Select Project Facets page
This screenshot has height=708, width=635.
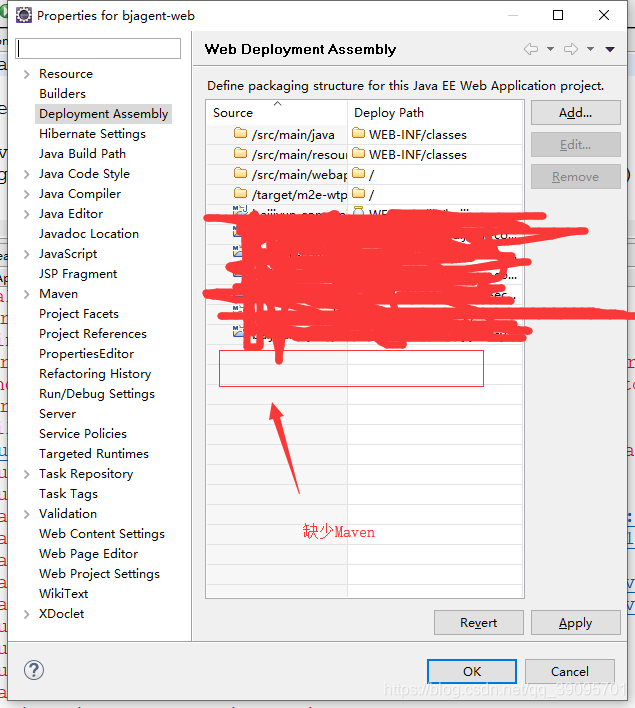(x=79, y=313)
